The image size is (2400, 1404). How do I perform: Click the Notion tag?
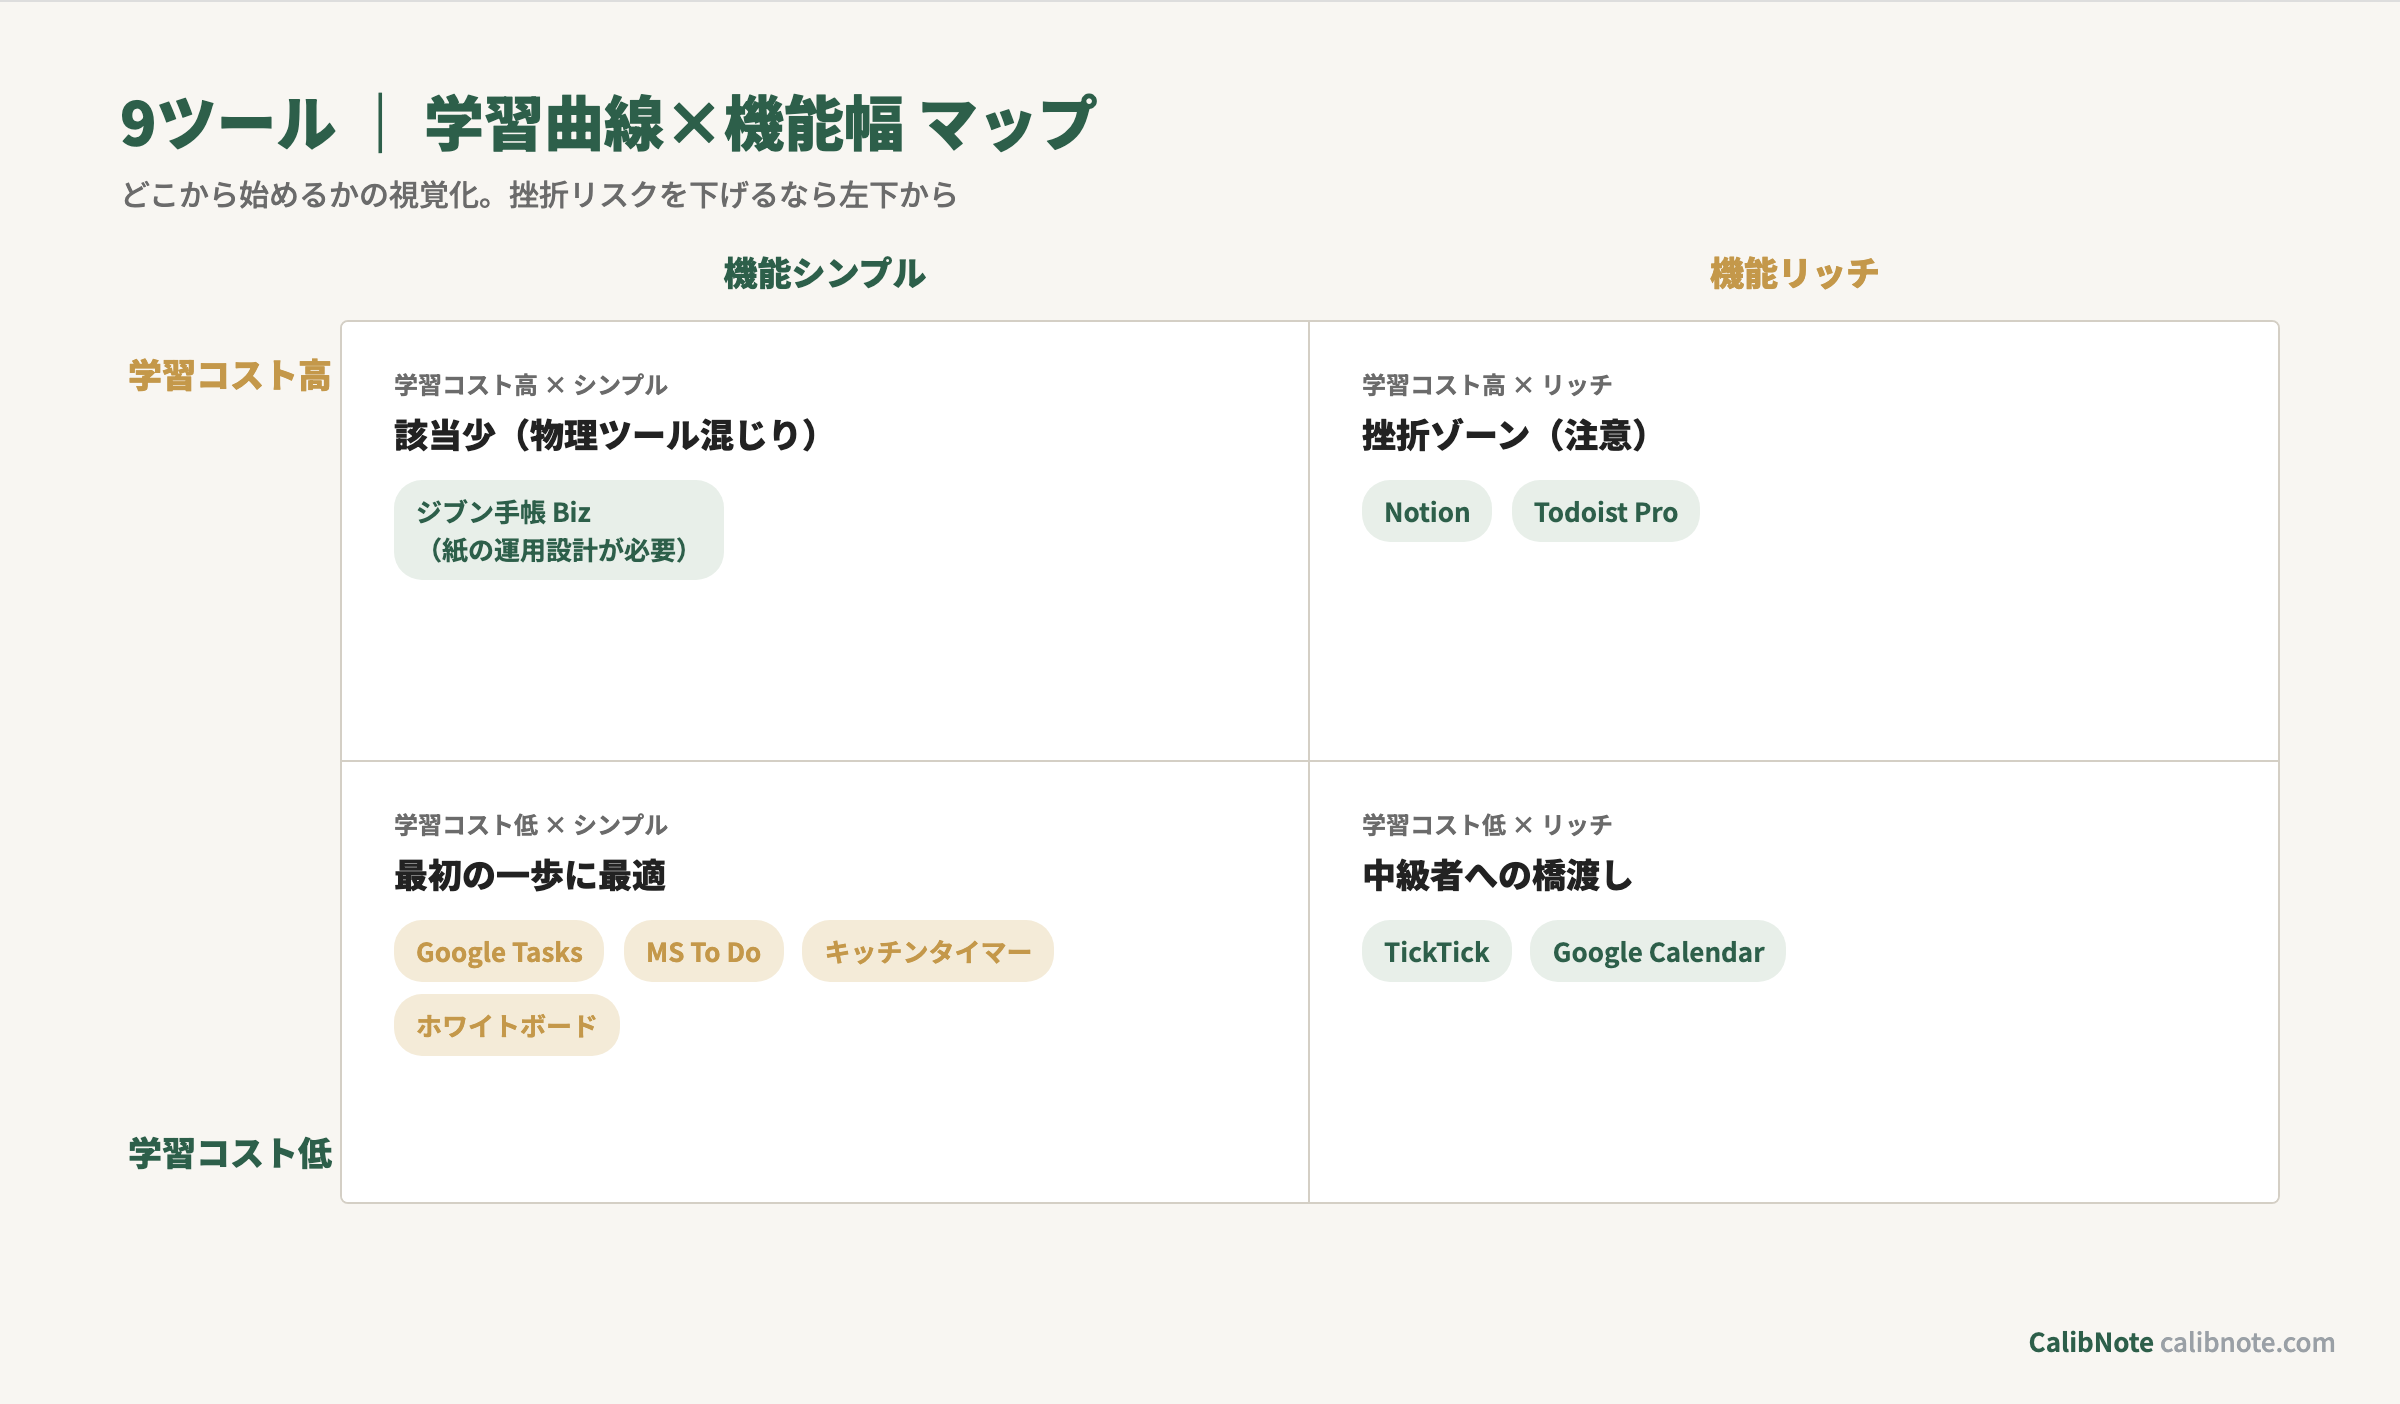pyautogui.click(x=1426, y=511)
